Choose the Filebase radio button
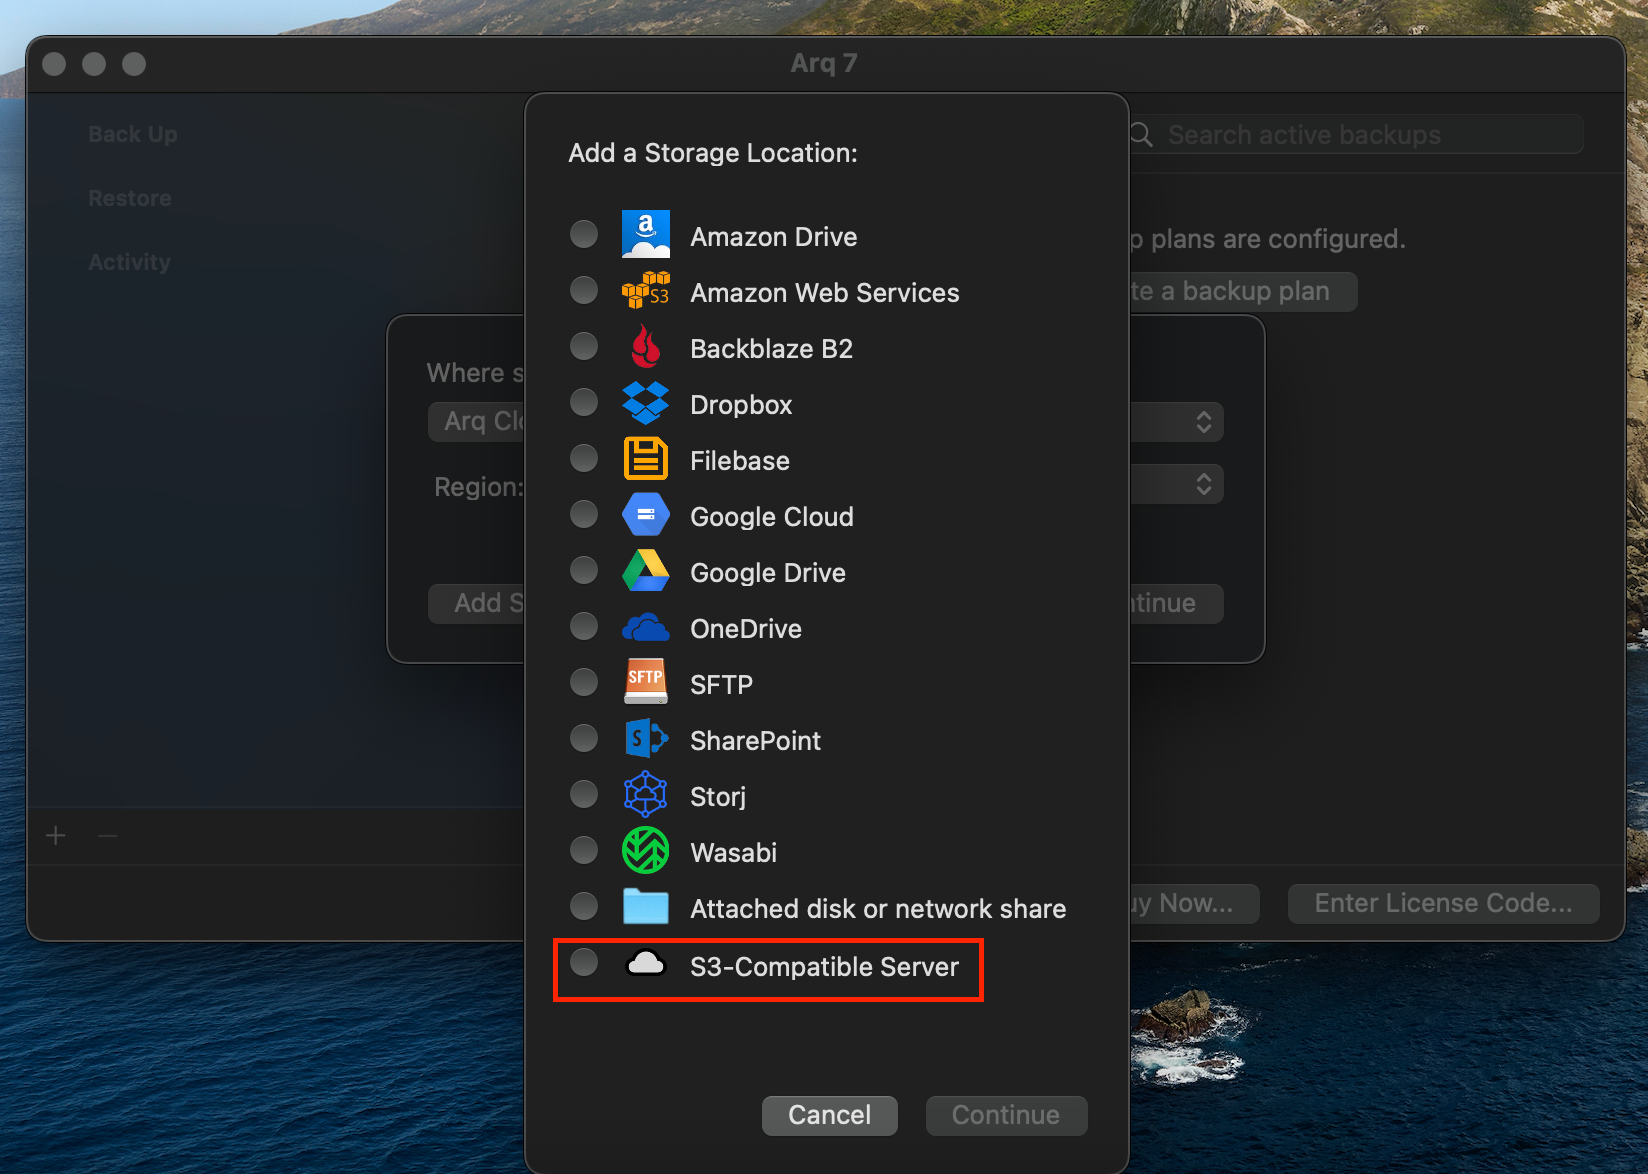 [584, 458]
